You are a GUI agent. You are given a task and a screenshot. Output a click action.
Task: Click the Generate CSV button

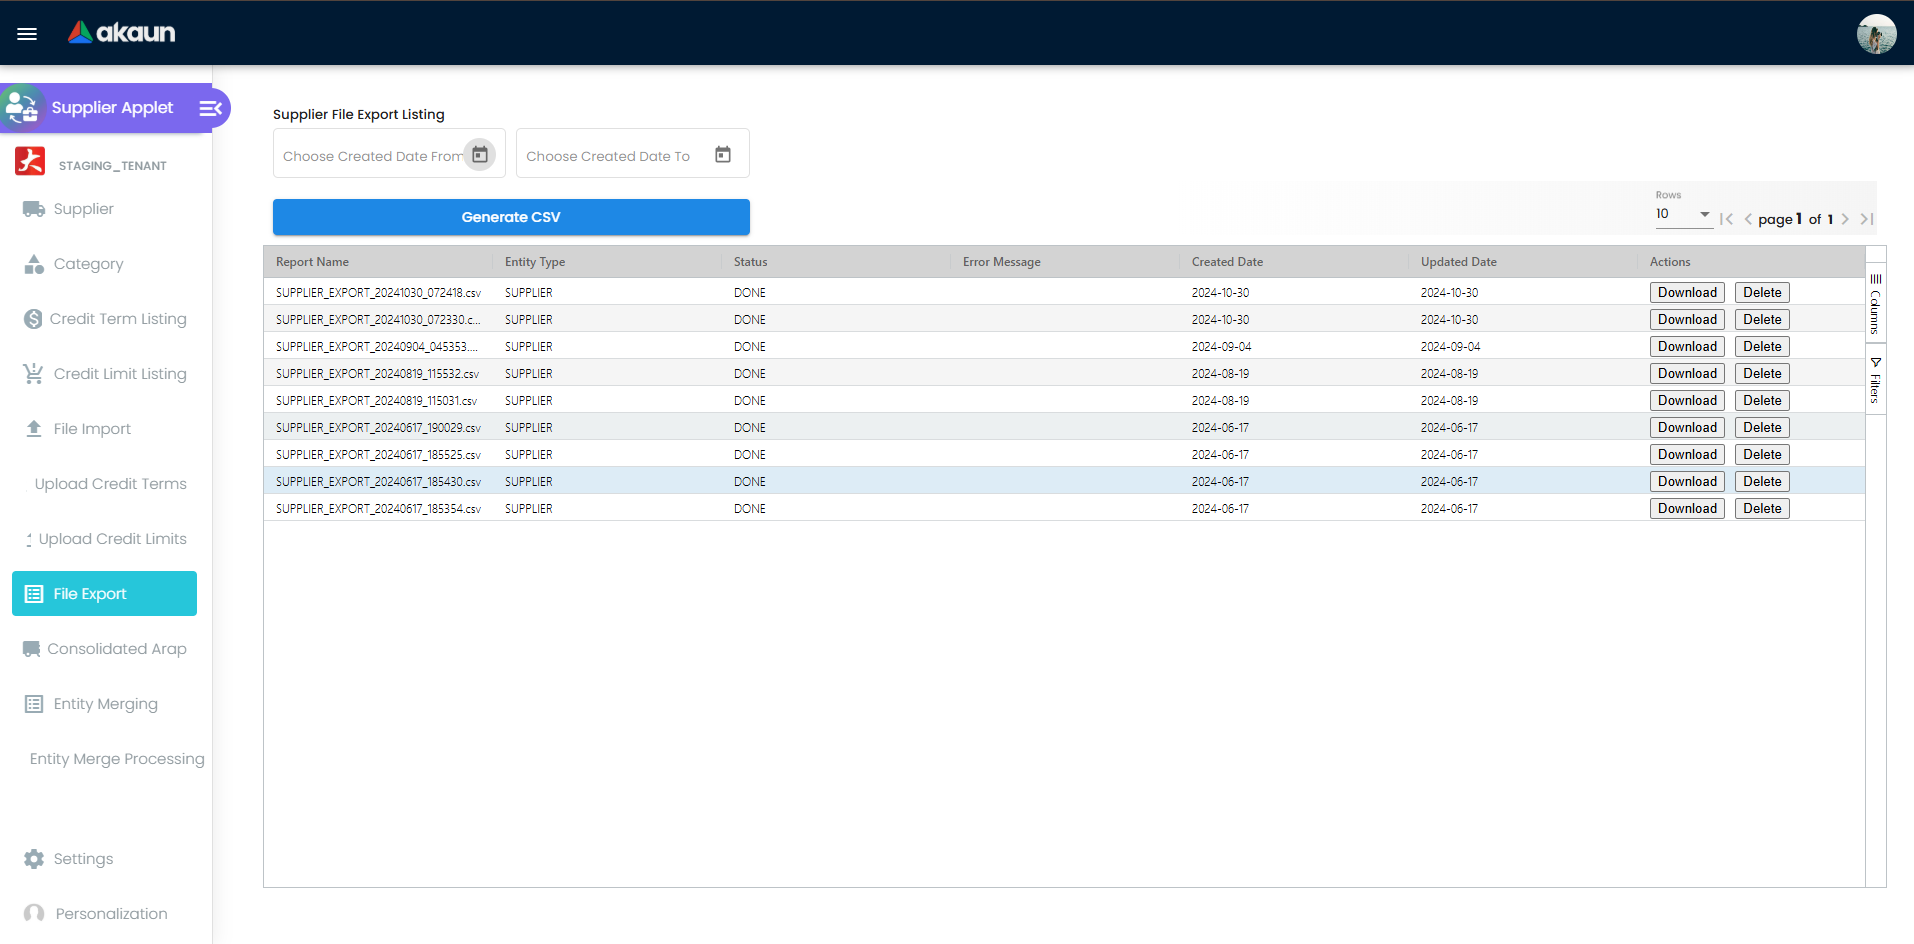click(x=511, y=217)
